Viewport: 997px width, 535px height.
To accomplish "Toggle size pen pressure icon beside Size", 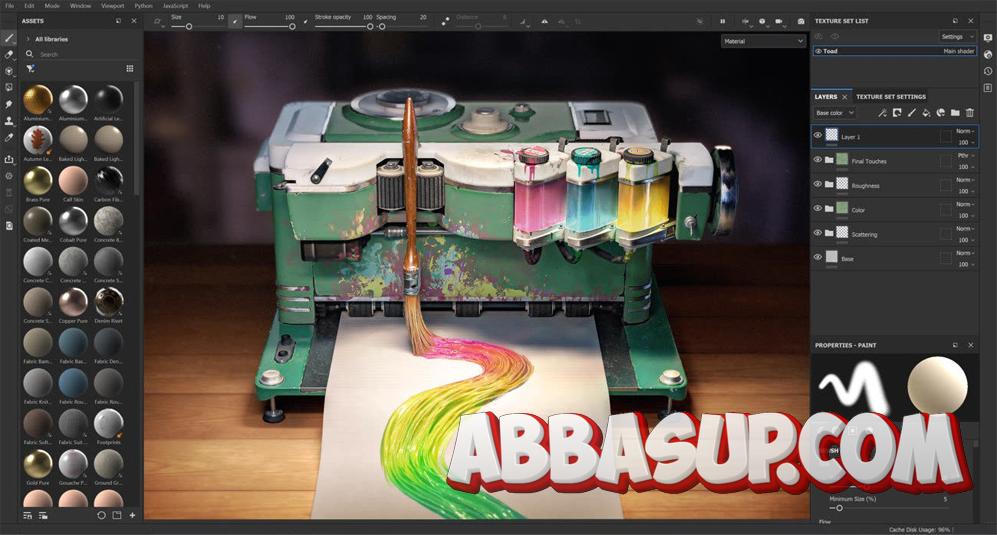I will click(235, 21).
